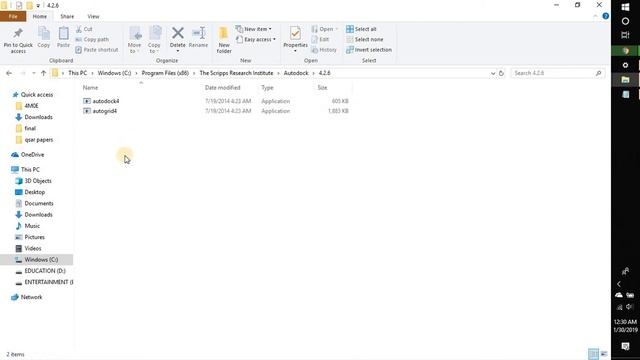Screen dimensions: 640x360
Task: Click the Edit command in ribbon
Action: point(320,40)
